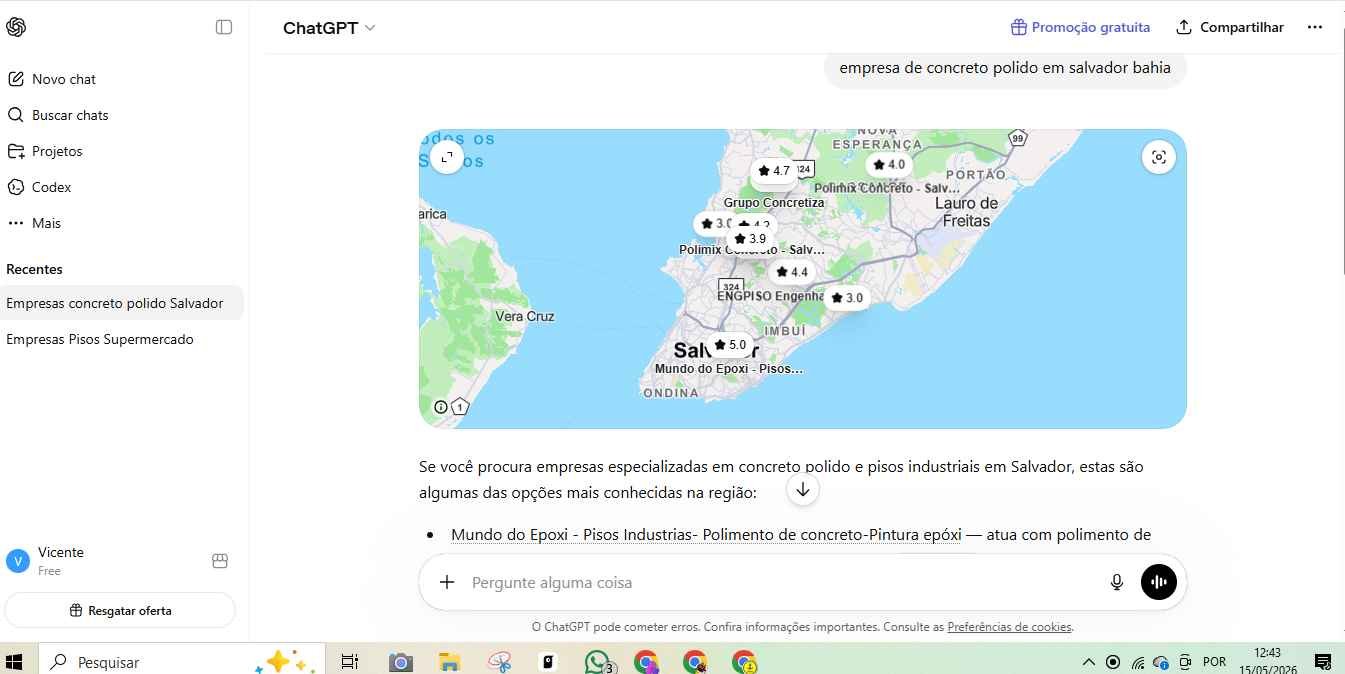Open the Windows Start menu

pyautogui.click(x=15, y=661)
